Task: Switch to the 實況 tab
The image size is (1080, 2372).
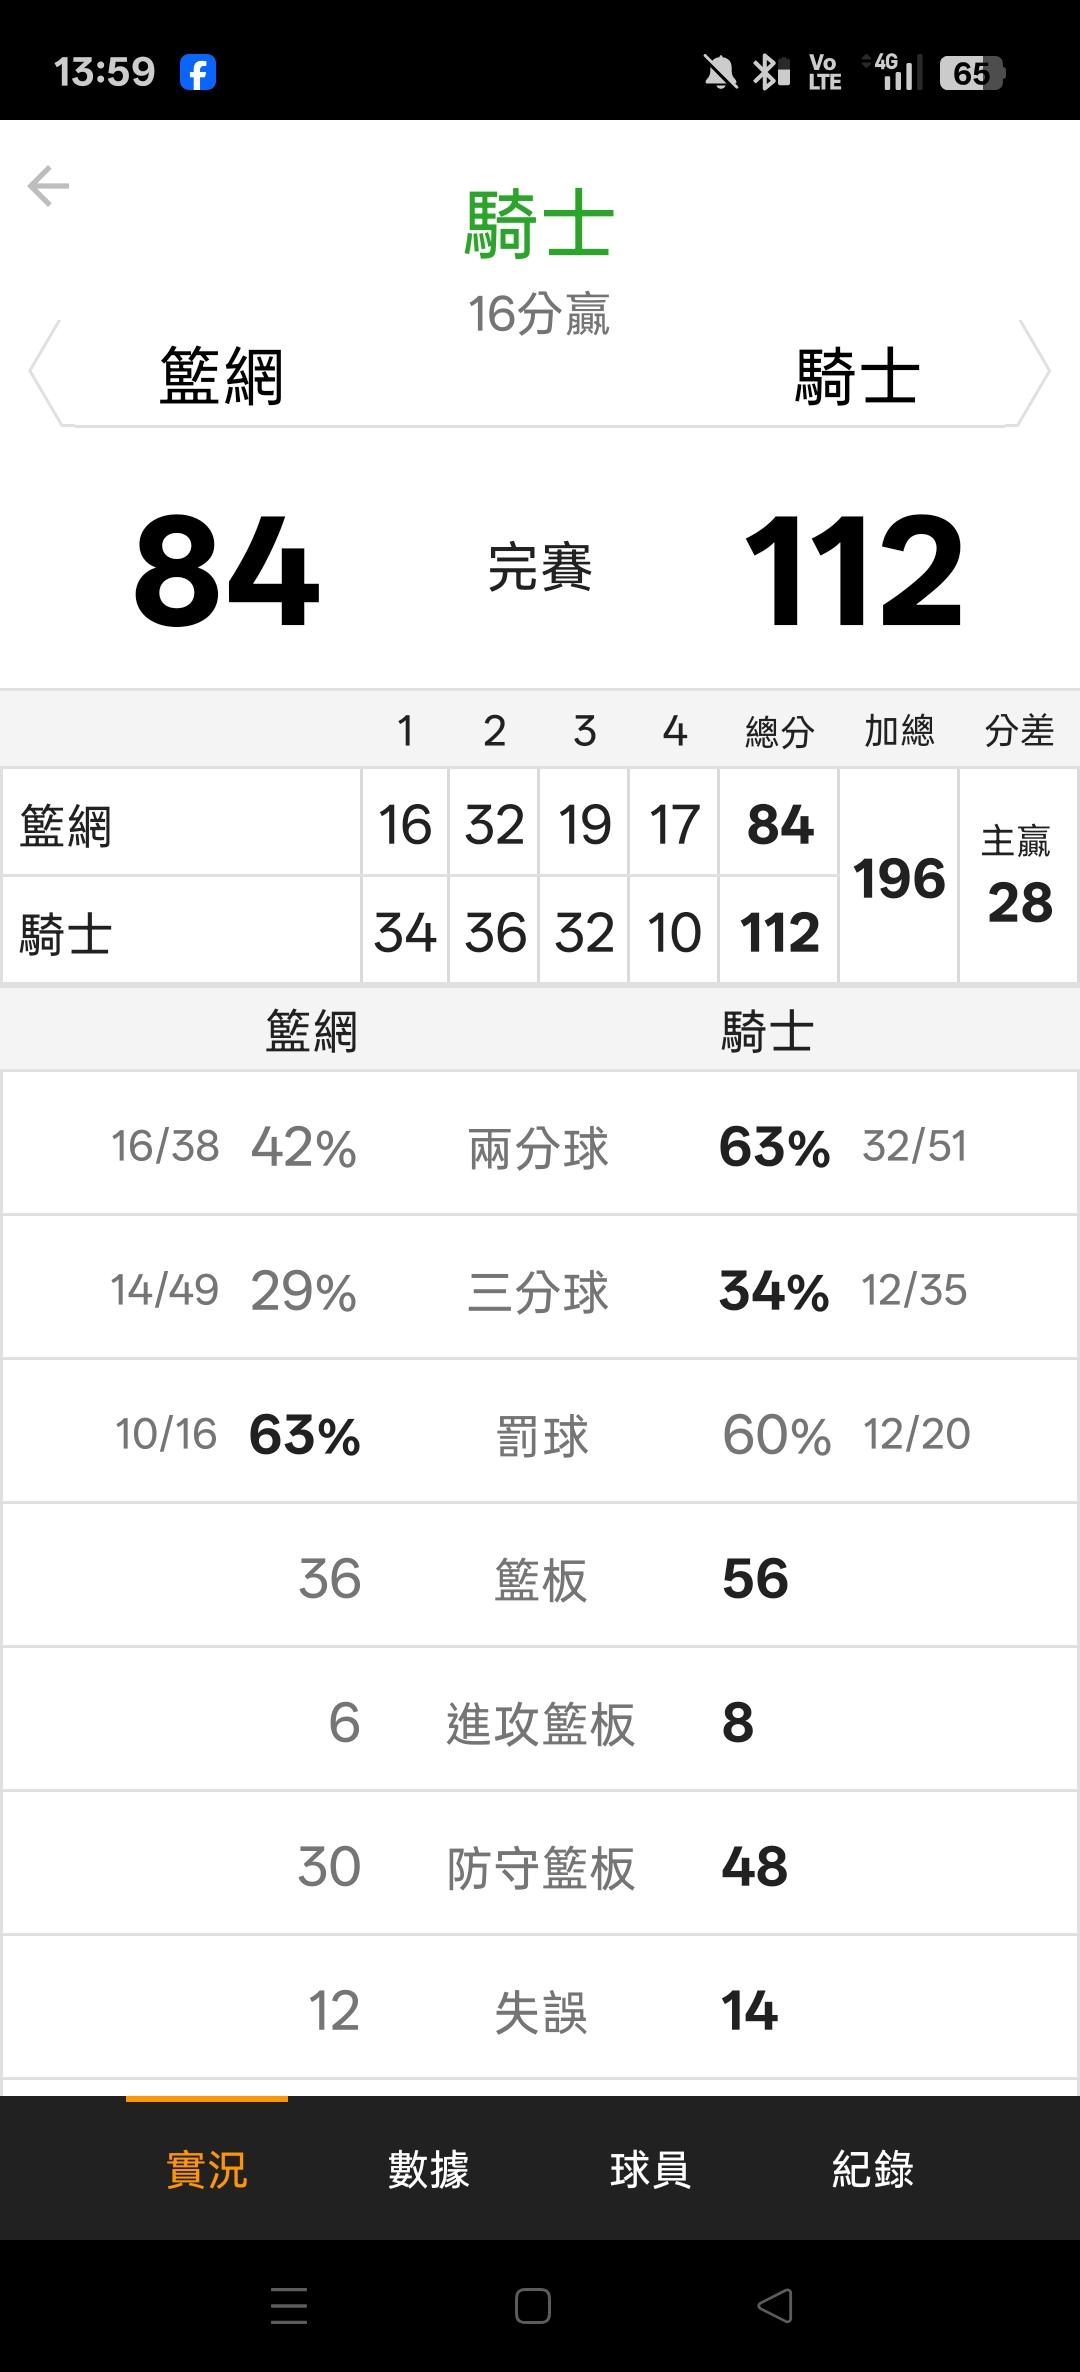Action: click(x=207, y=2170)
